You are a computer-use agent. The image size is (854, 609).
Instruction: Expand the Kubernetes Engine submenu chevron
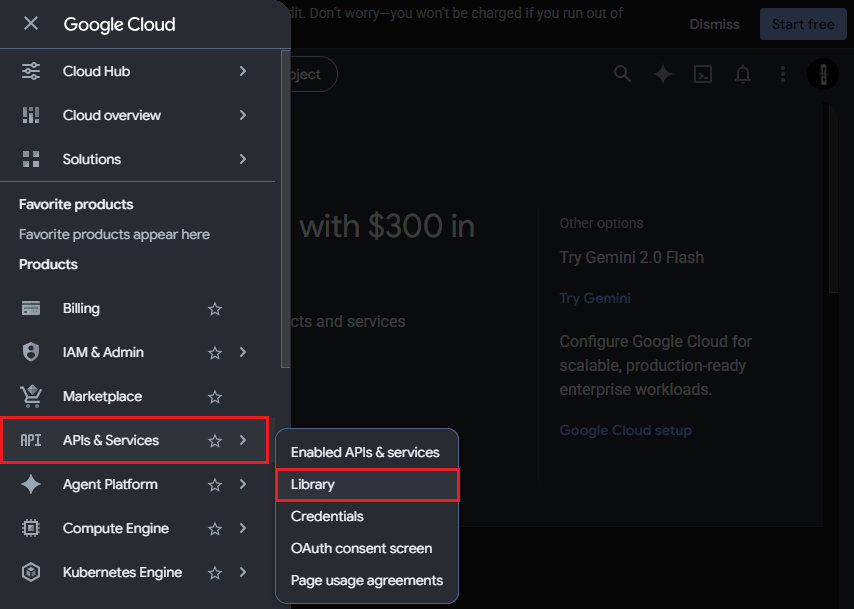(x=243, y=572)
